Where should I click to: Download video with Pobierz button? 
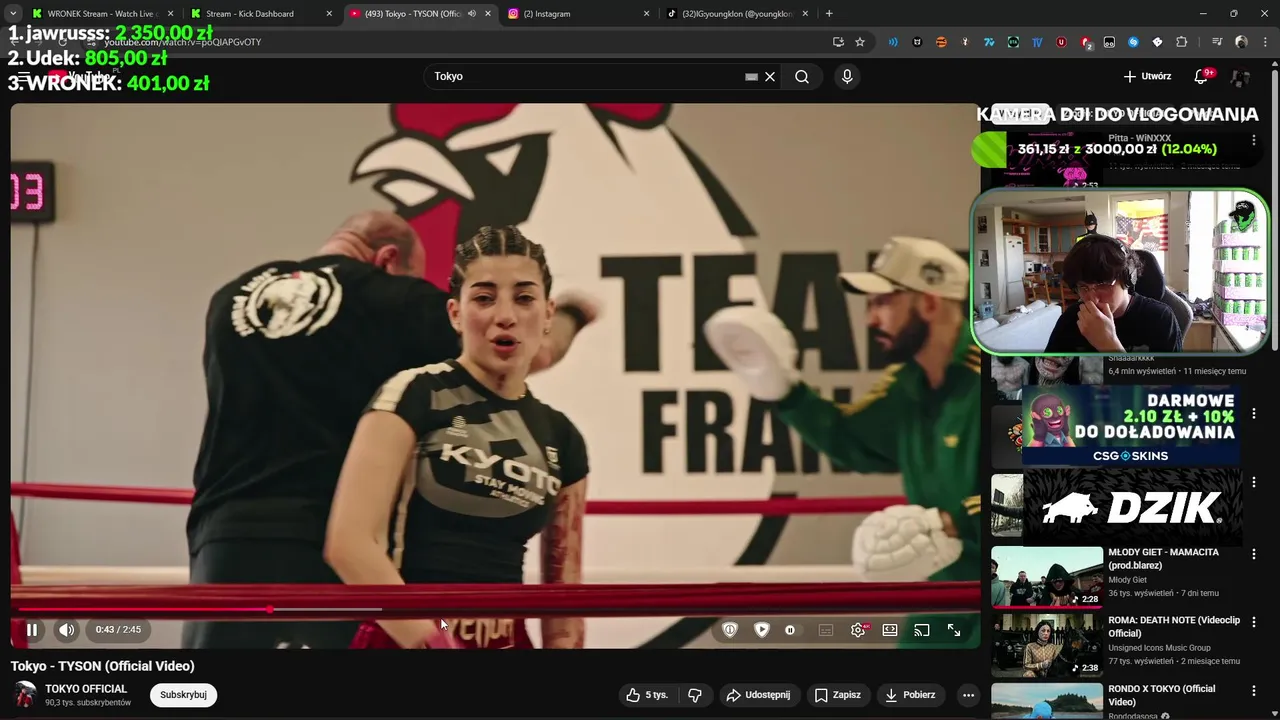pyautogui.click(x=910, y=695)
